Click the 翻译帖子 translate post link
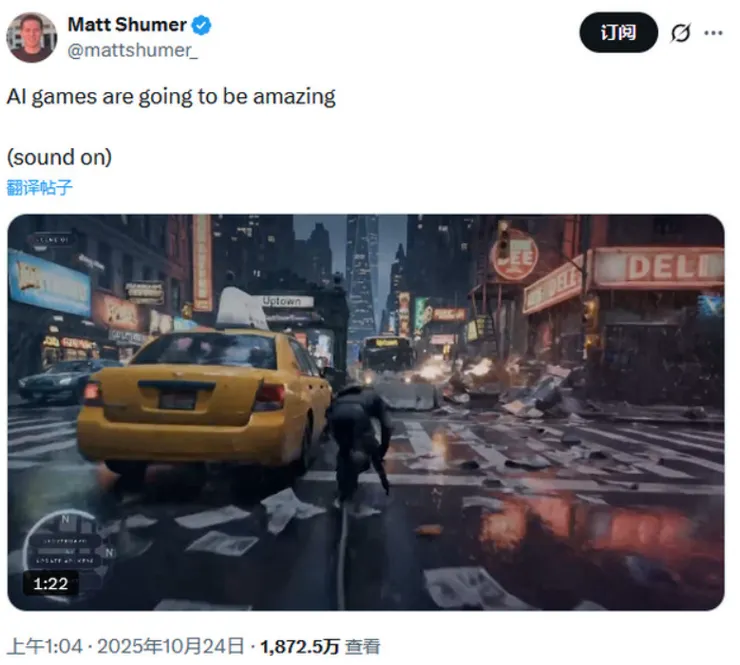This screenshot has width=740, height=665. click(x=39, y=187)
